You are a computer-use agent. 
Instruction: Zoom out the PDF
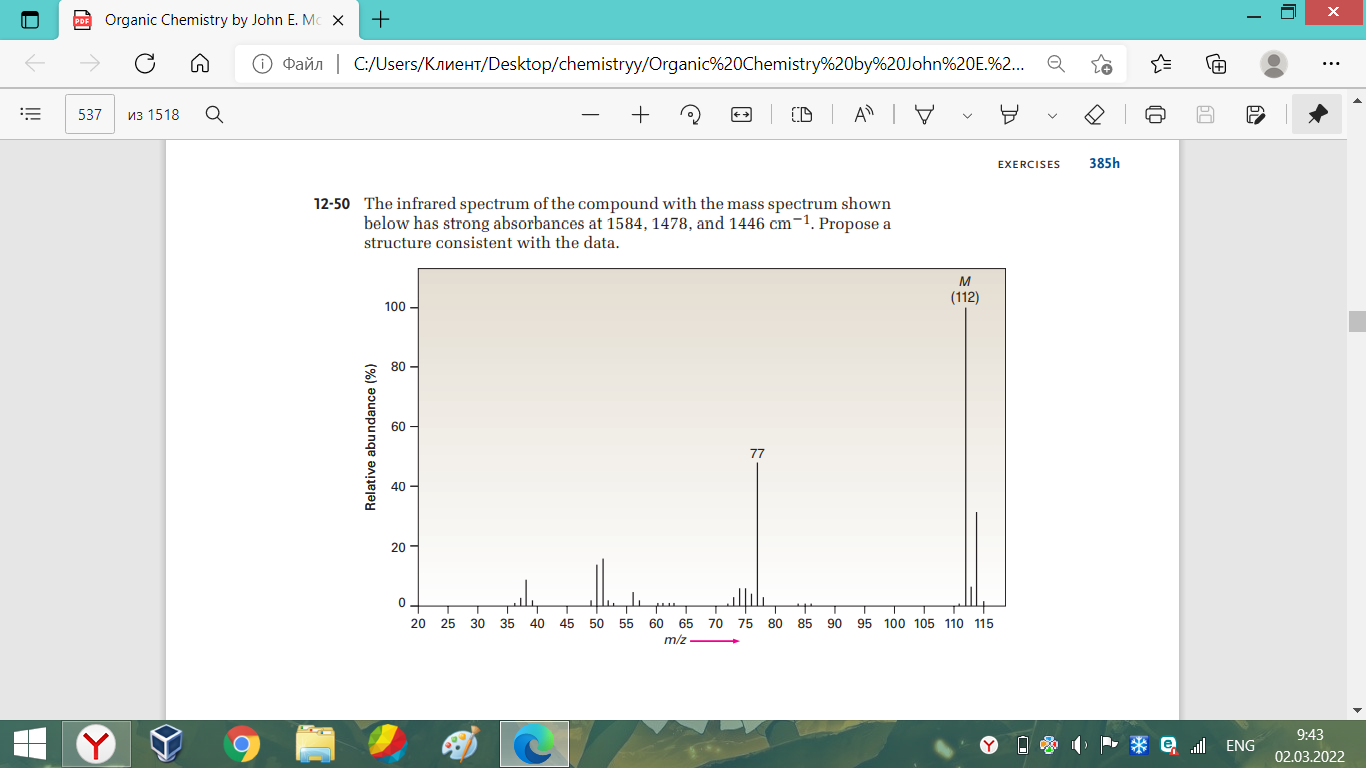tap(590, 114)
